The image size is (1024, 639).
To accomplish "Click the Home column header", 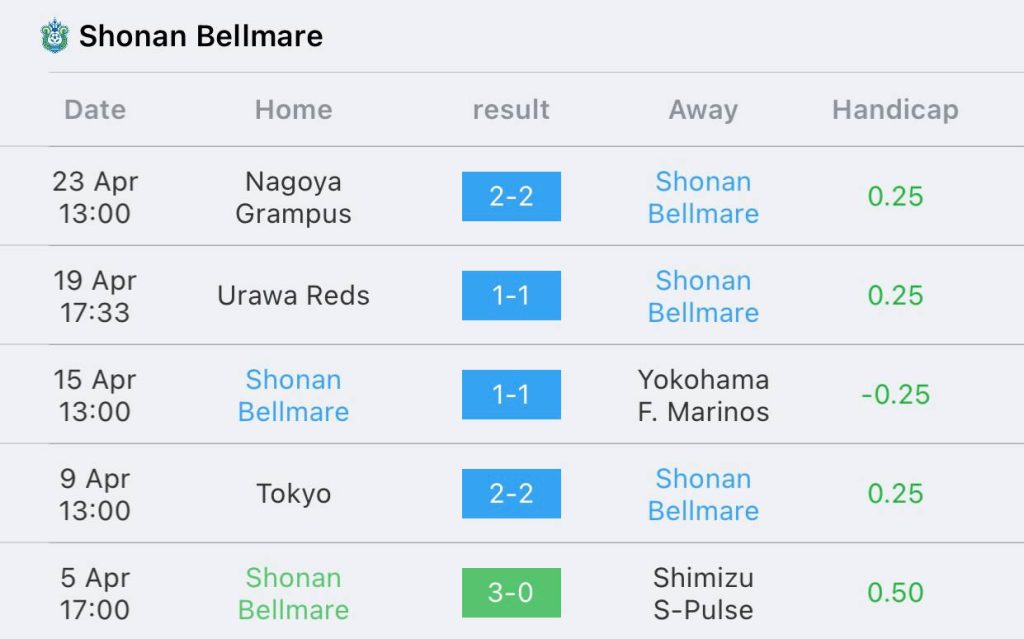I will [x=293, y=110].
